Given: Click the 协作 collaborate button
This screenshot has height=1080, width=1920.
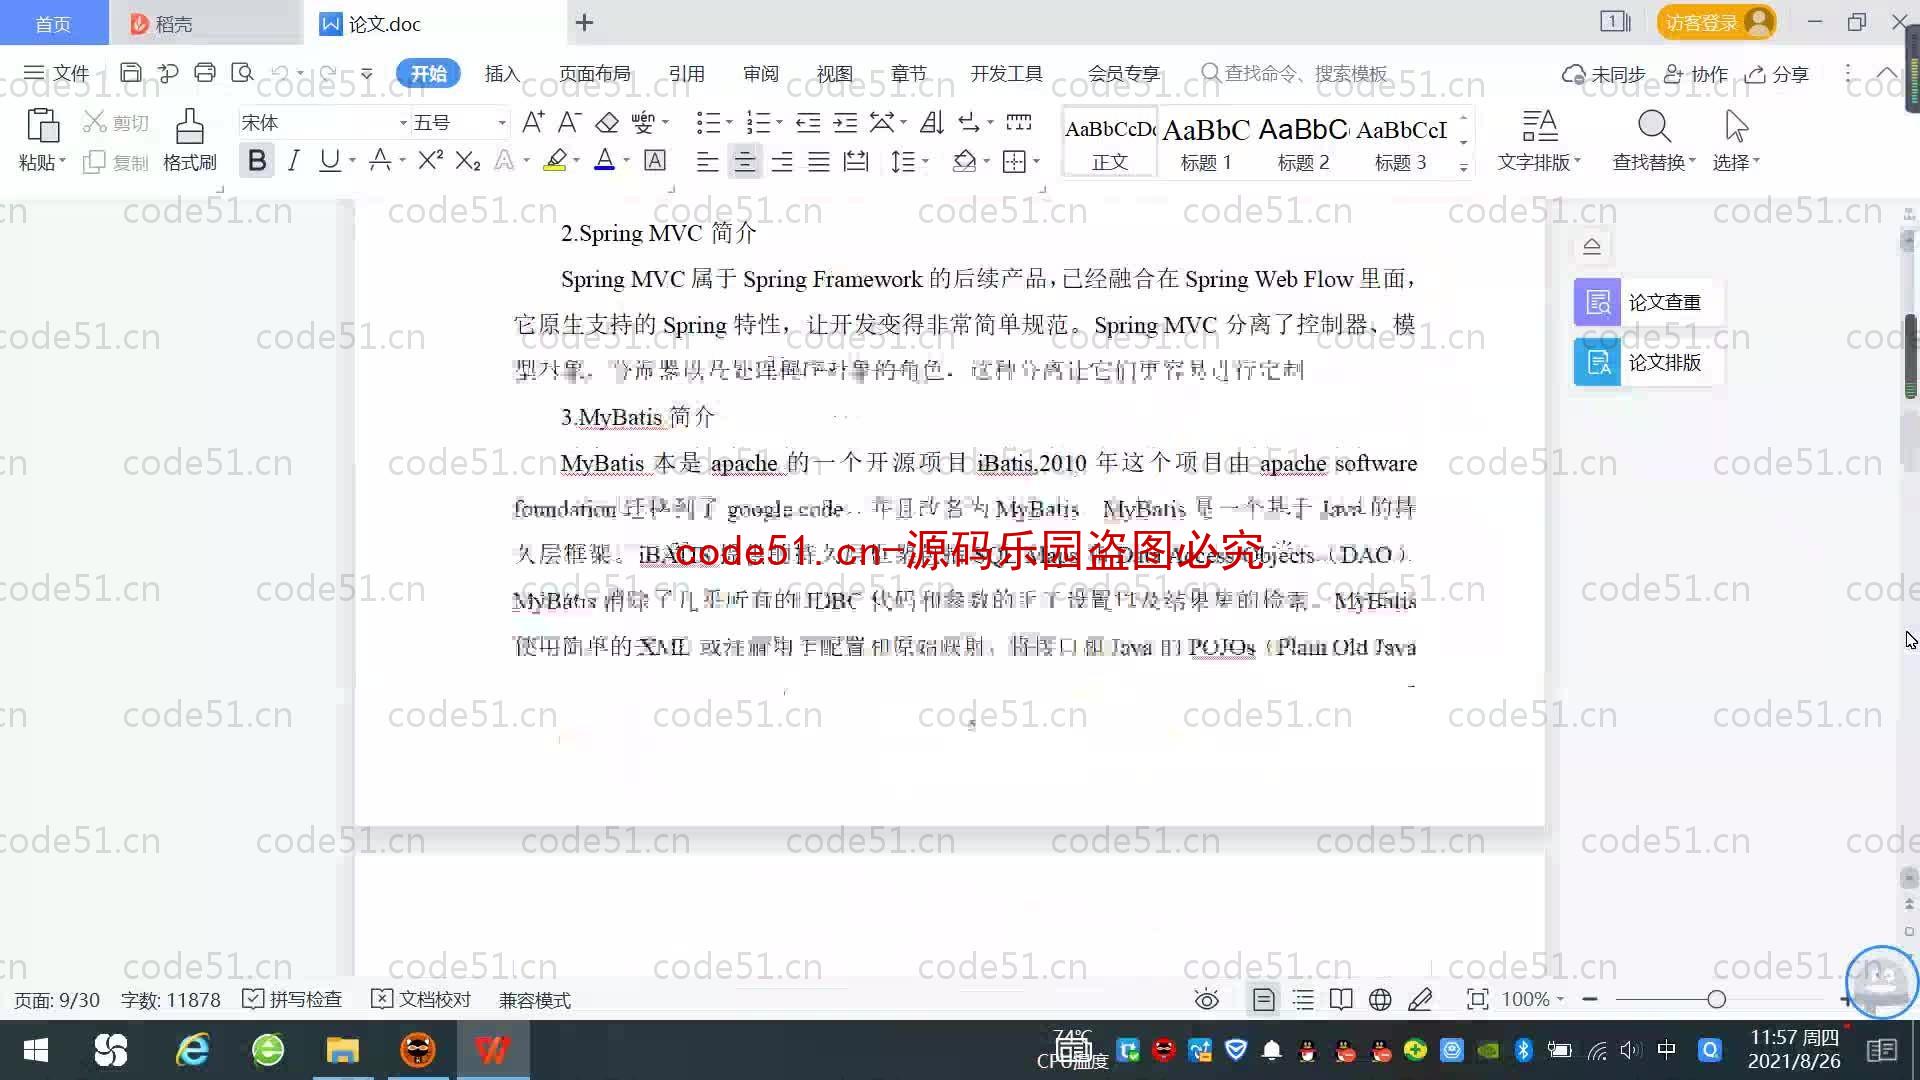Looking at the screenshot, I should [1696, 74].
